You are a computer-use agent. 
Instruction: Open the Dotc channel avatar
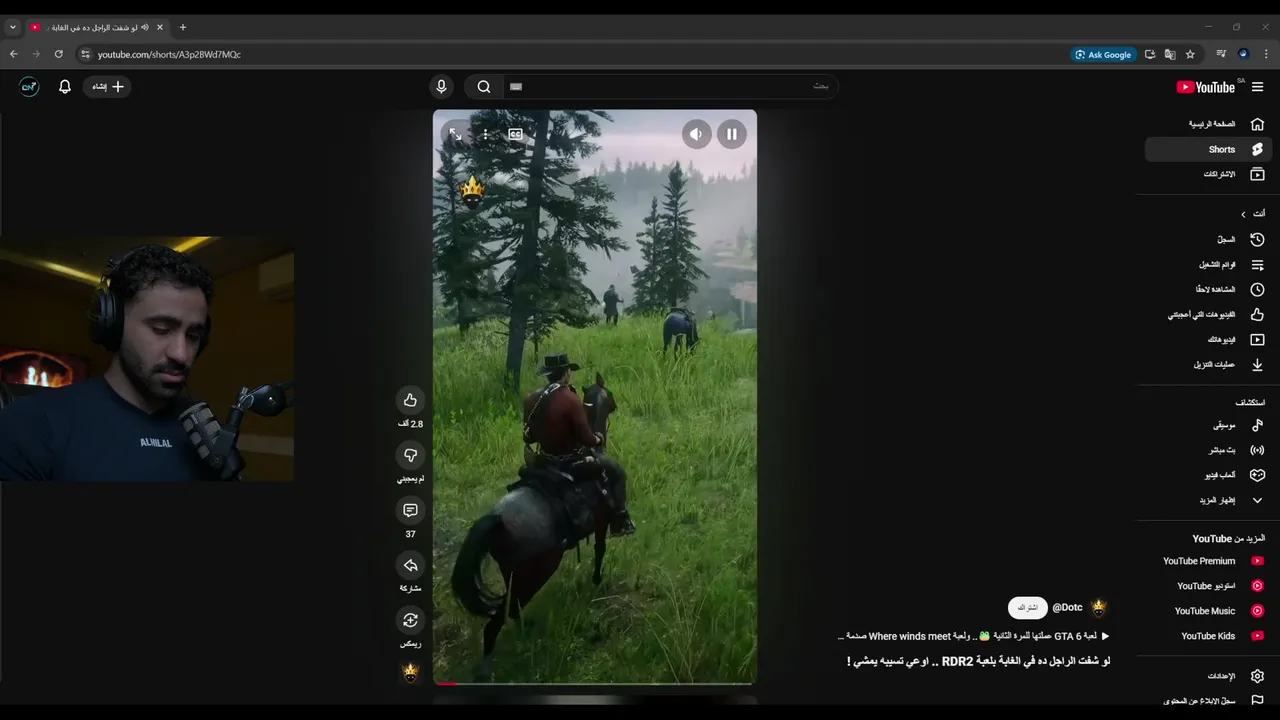pos(1099,608)
